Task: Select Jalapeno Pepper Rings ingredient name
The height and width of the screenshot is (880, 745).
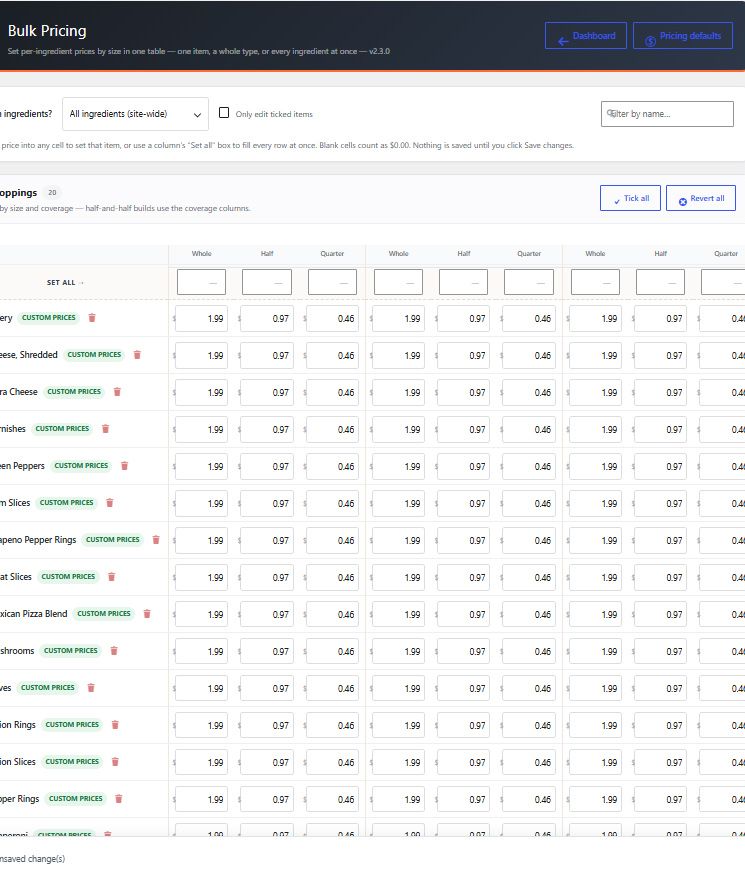Action: (x=38, y=540)
